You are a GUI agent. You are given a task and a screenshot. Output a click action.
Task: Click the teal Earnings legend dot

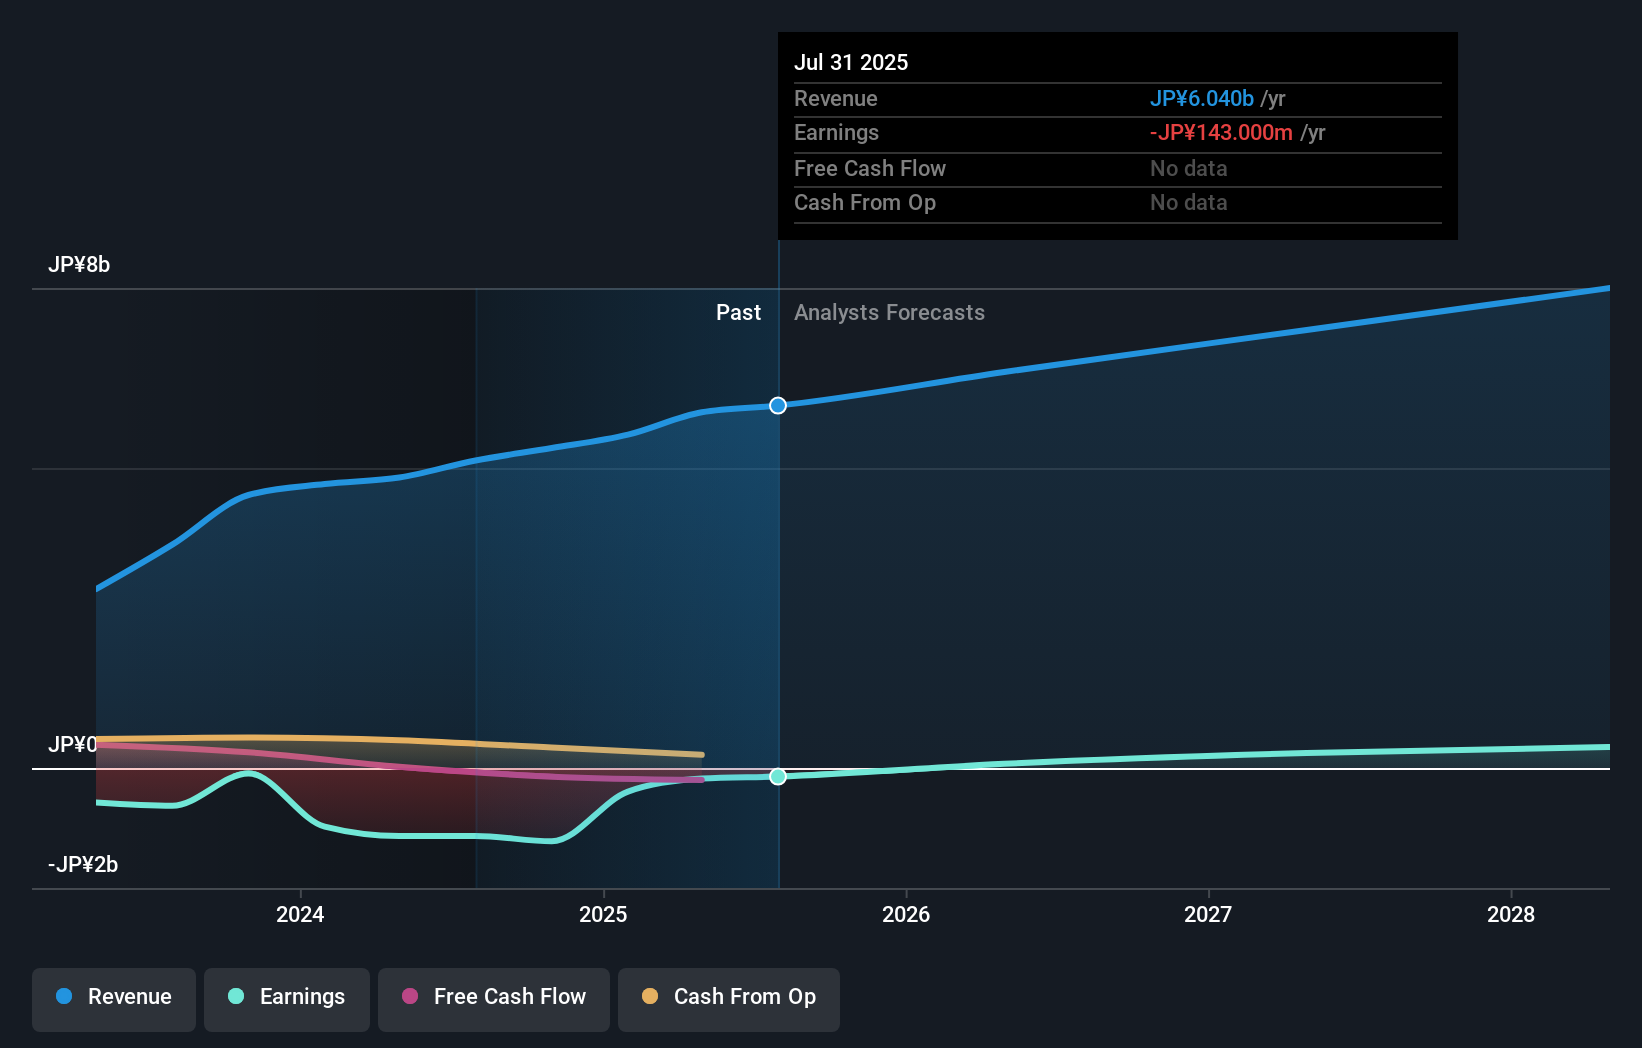pos(235,997)
